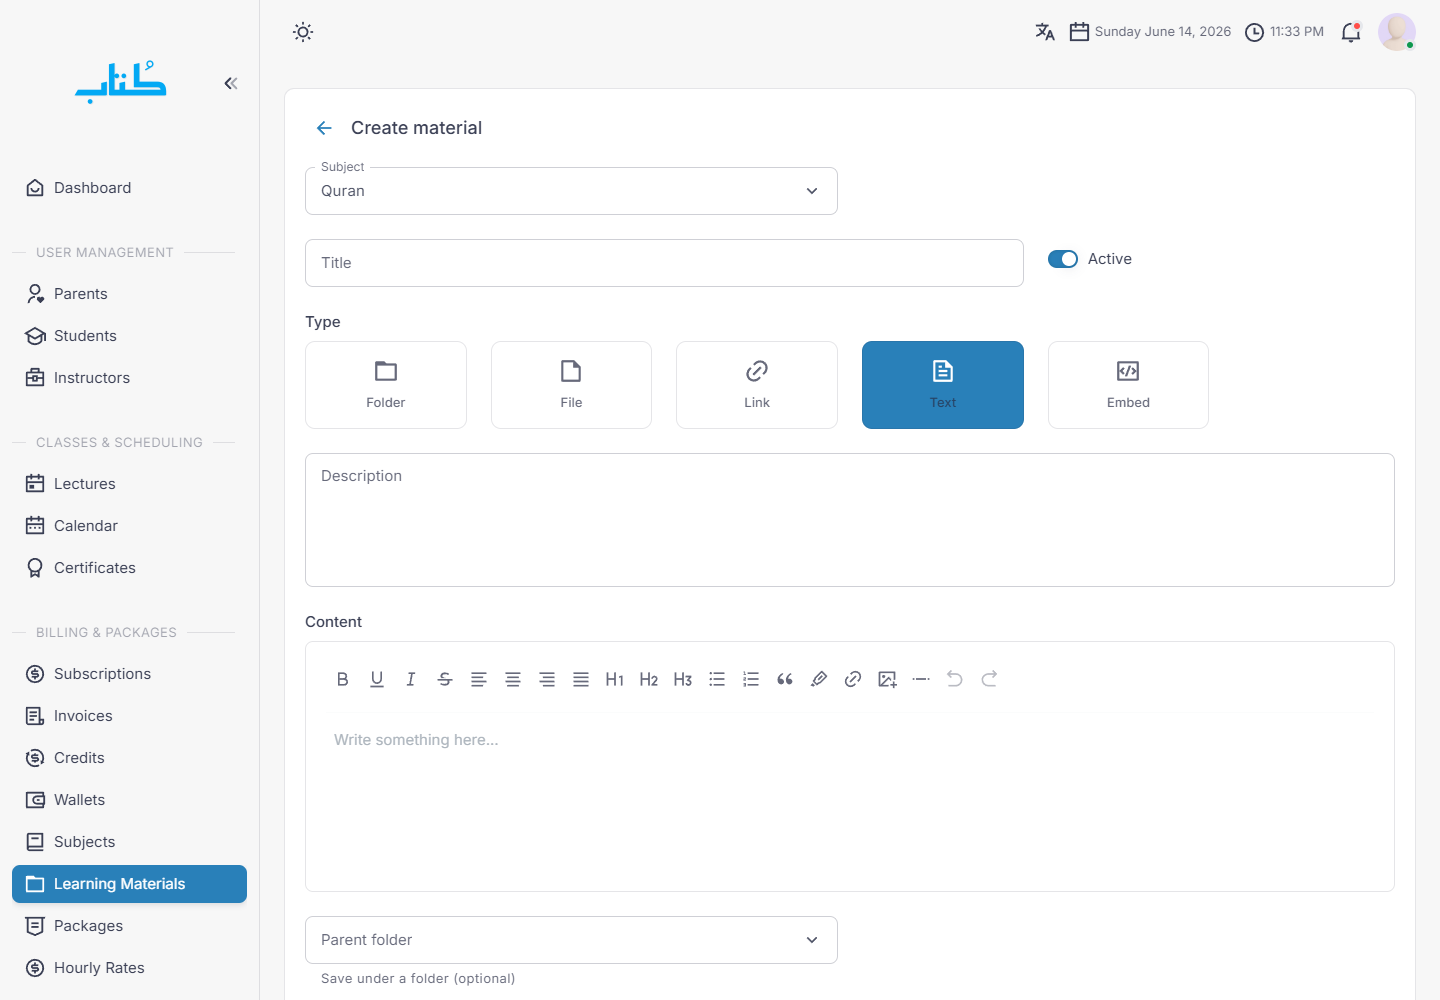This screenshot has width=1440, height=1000.
Task: Apply Heading 2 style
Action: pos(649,679)
